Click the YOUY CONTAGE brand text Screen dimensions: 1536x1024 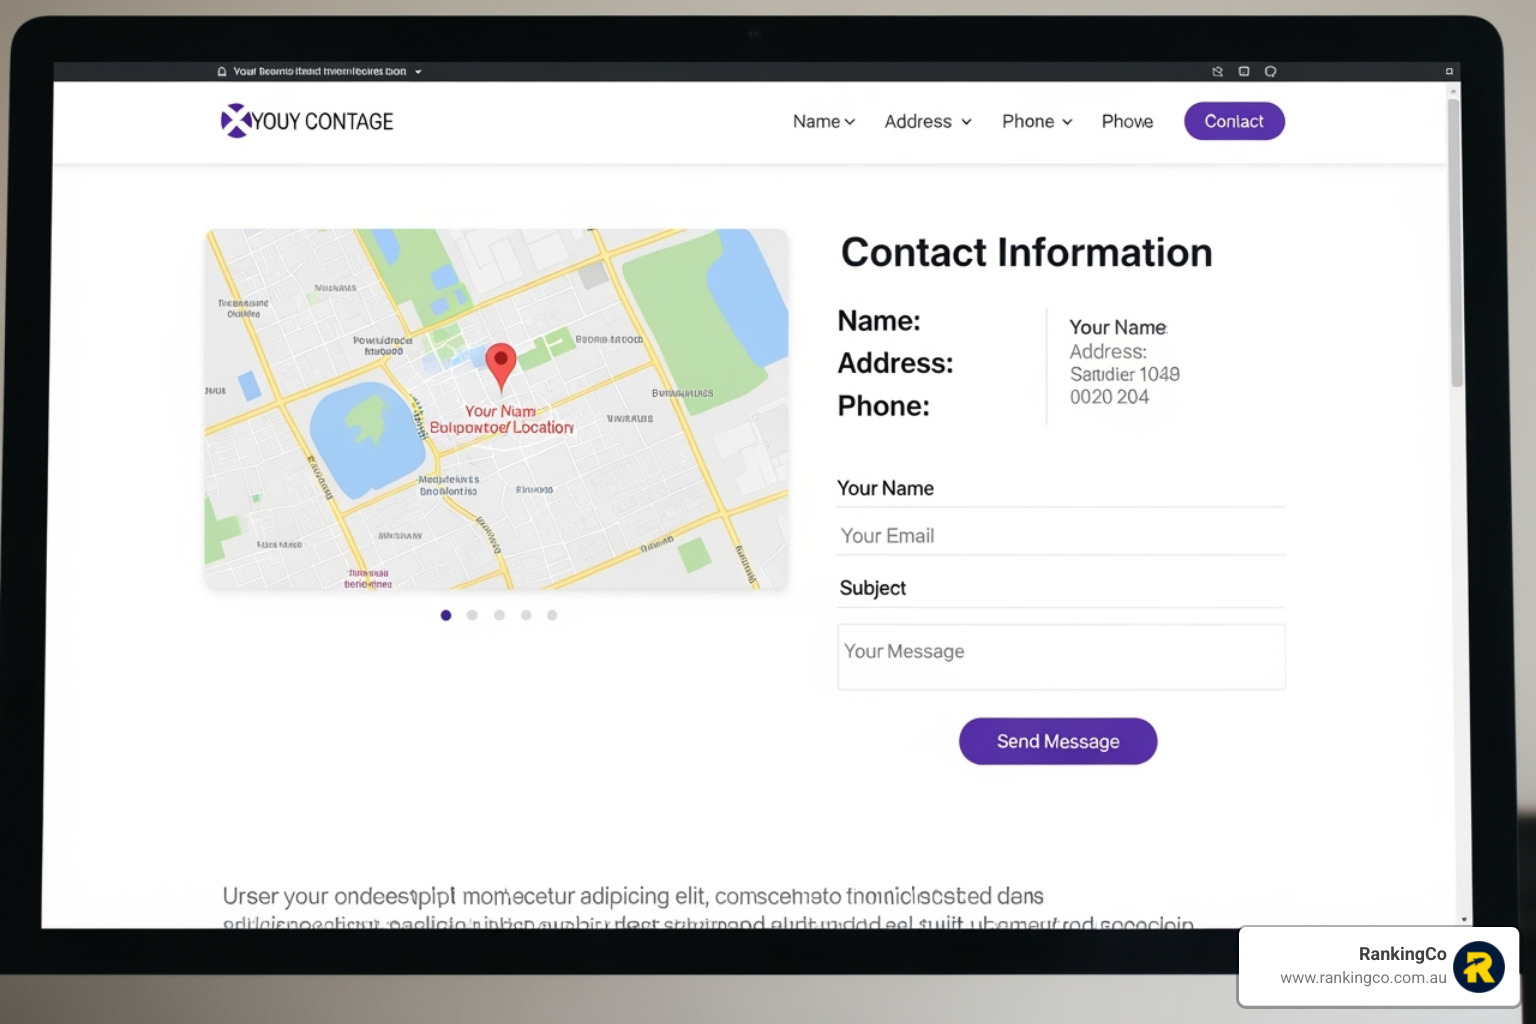tap(323, 122)
